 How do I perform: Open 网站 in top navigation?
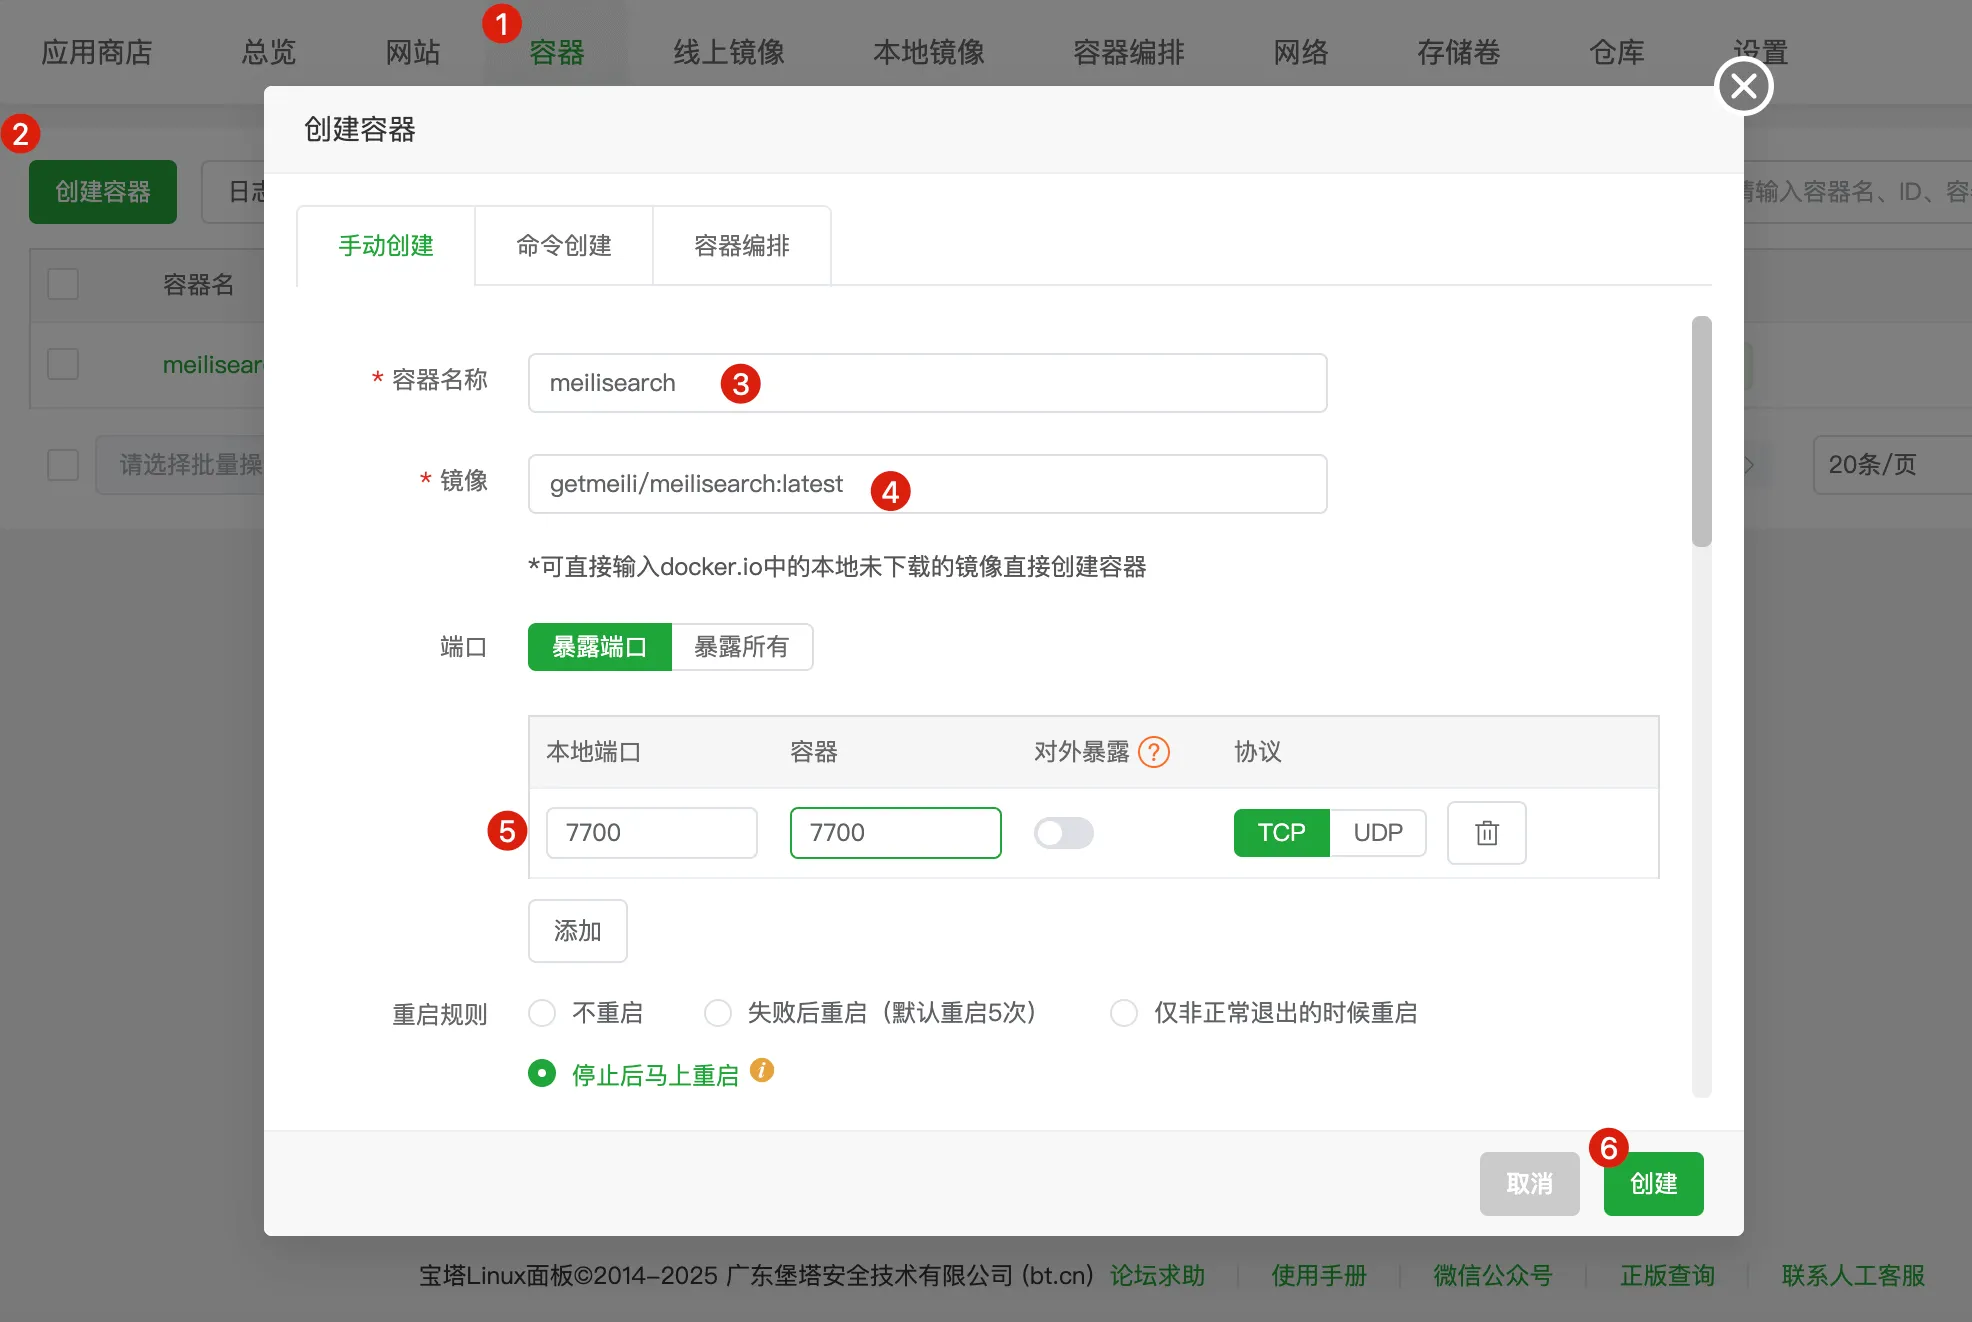(x=413, y=52)
